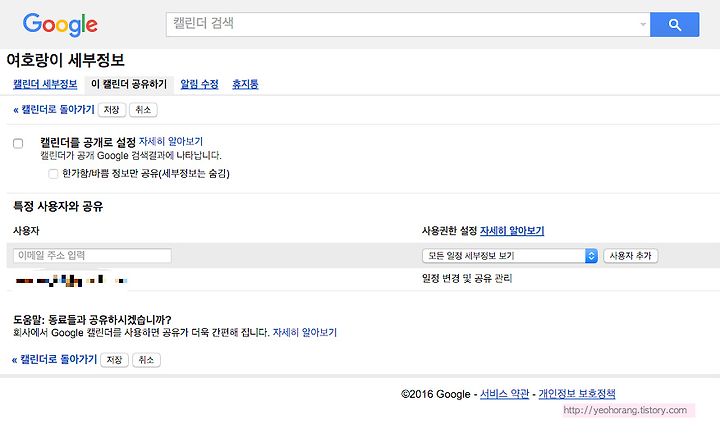Viewport: 720px width, 433px height.
Task: Open the 휴지통 tab
Action: [x=245, y=84]
